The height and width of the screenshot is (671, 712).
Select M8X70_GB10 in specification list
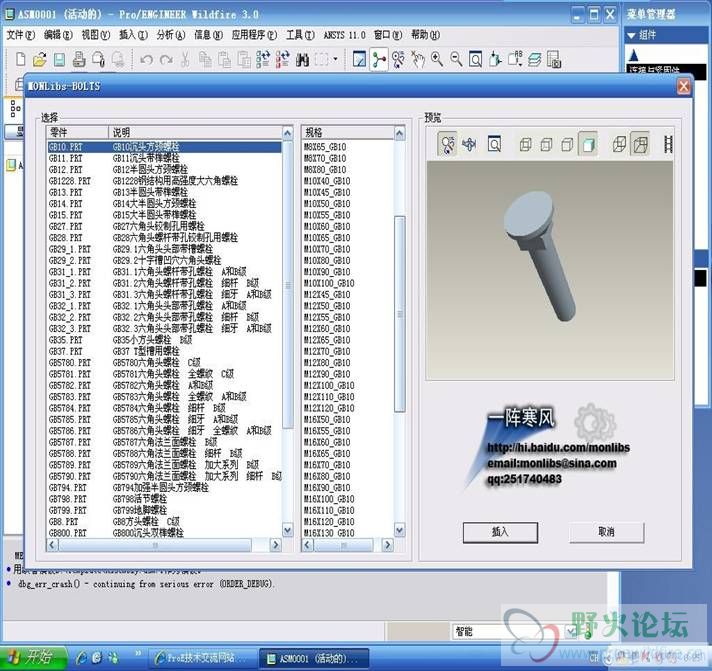click(326, 158)
